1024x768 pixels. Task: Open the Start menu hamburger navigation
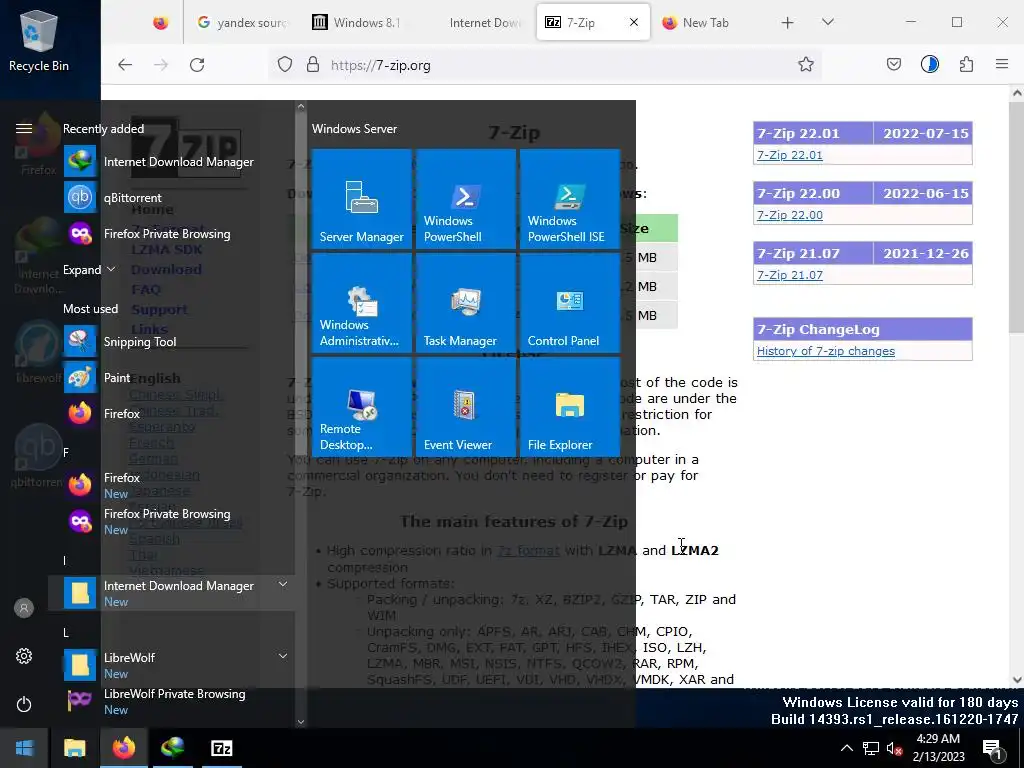click(24, 128)
